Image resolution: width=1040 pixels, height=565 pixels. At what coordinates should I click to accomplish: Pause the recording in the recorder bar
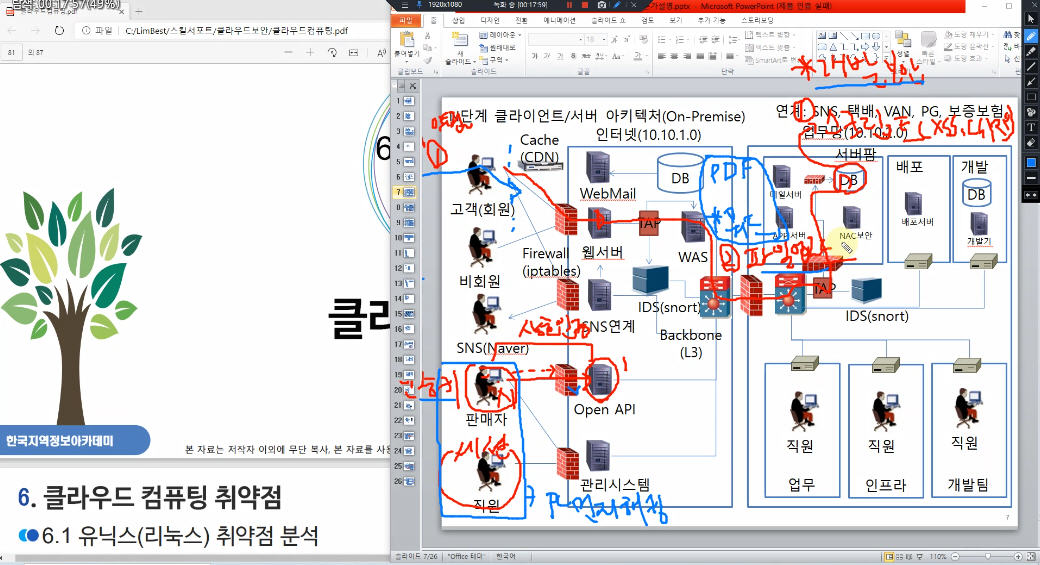(569, 5)
